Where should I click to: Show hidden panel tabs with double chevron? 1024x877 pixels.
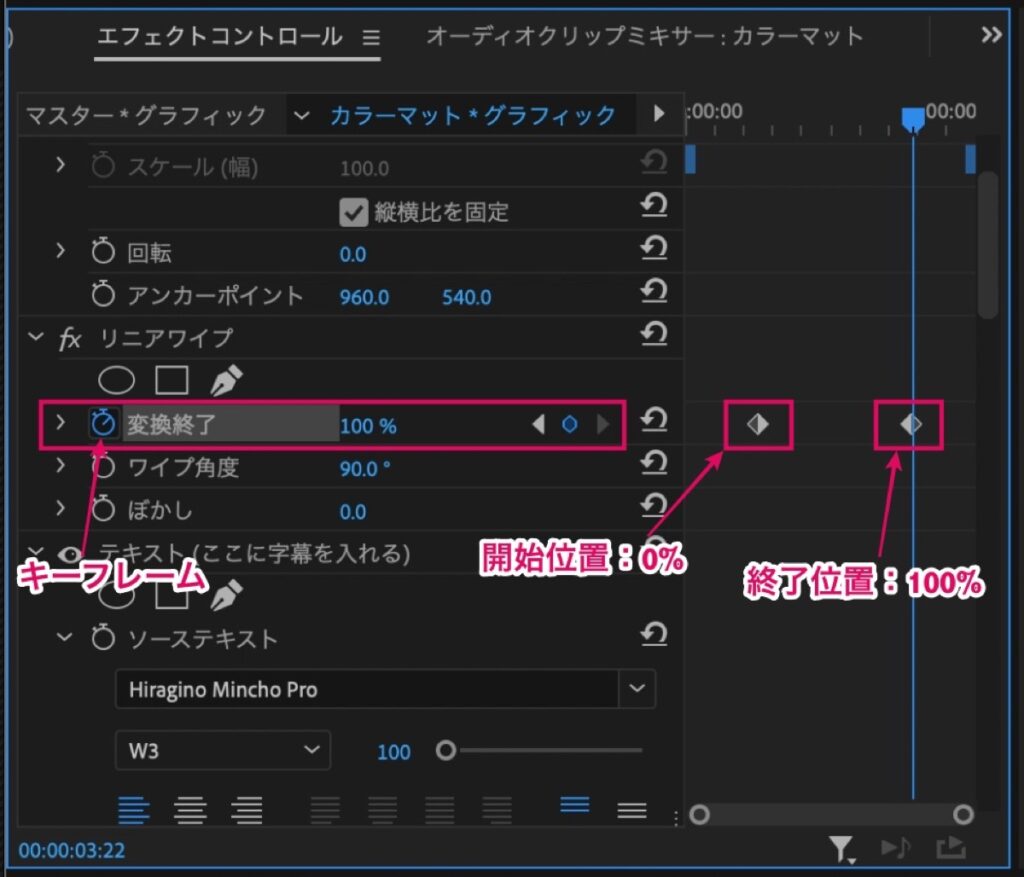click(x=991, y=35)
